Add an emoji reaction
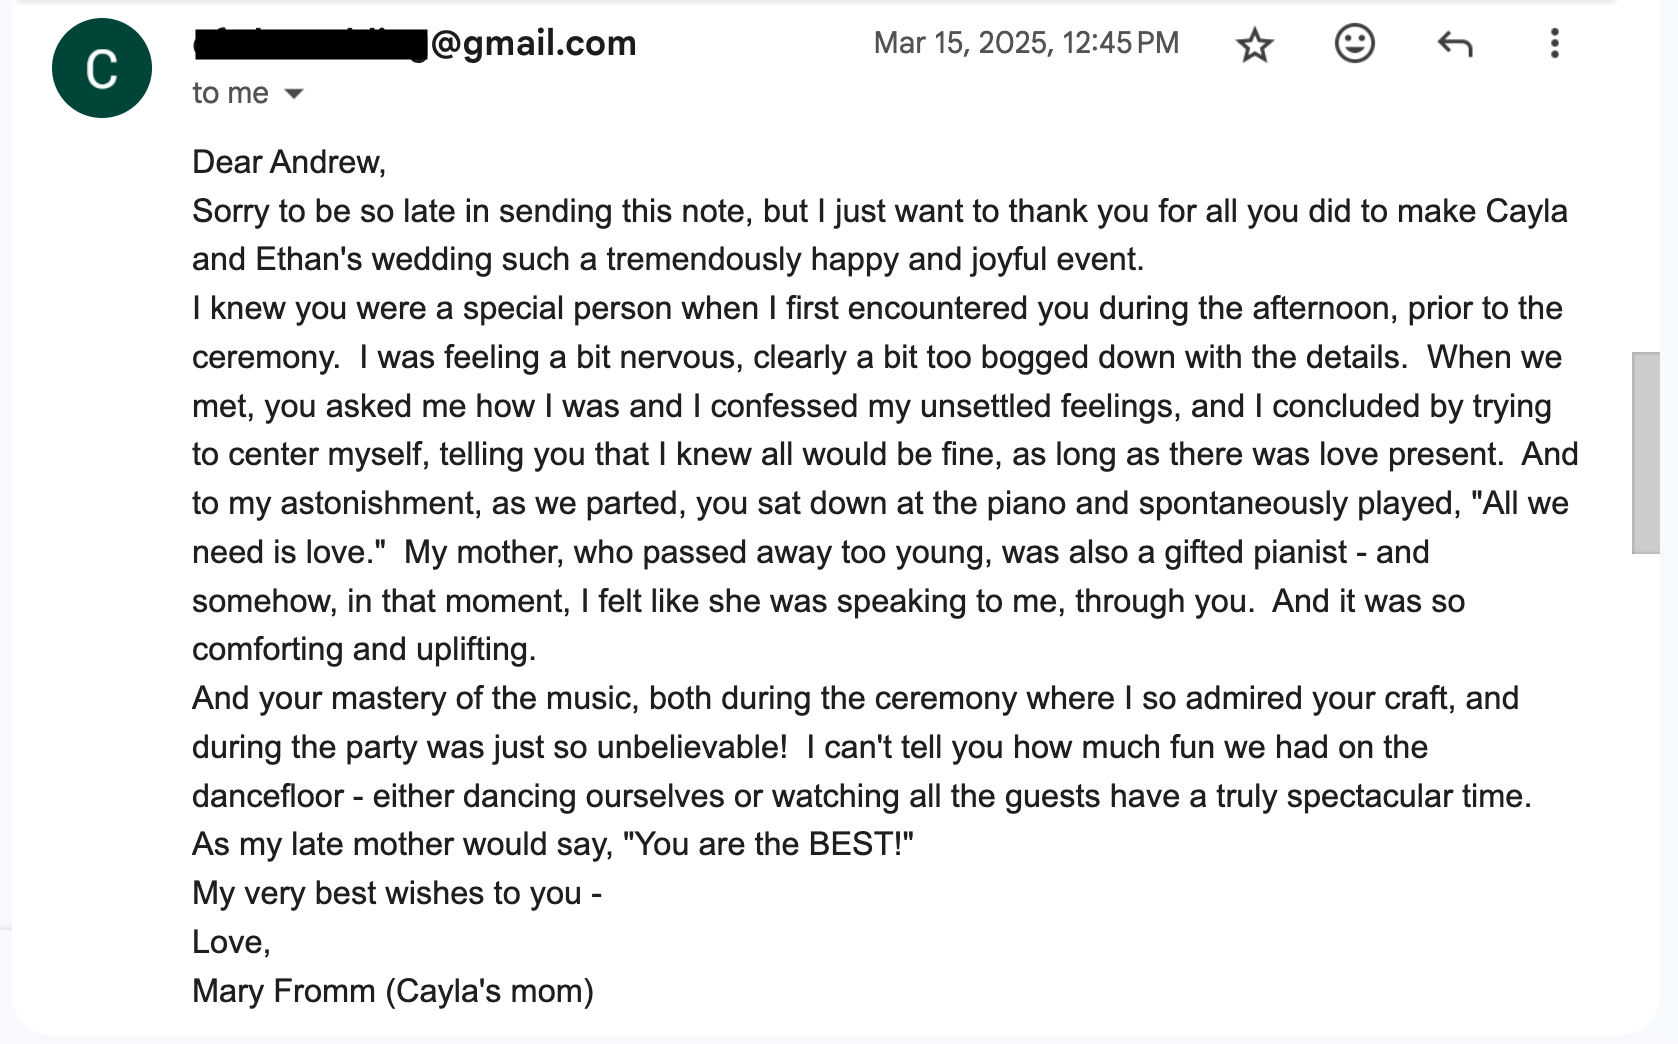Viewport: 1678px width, 1044px height. [x=1354, y=44]
